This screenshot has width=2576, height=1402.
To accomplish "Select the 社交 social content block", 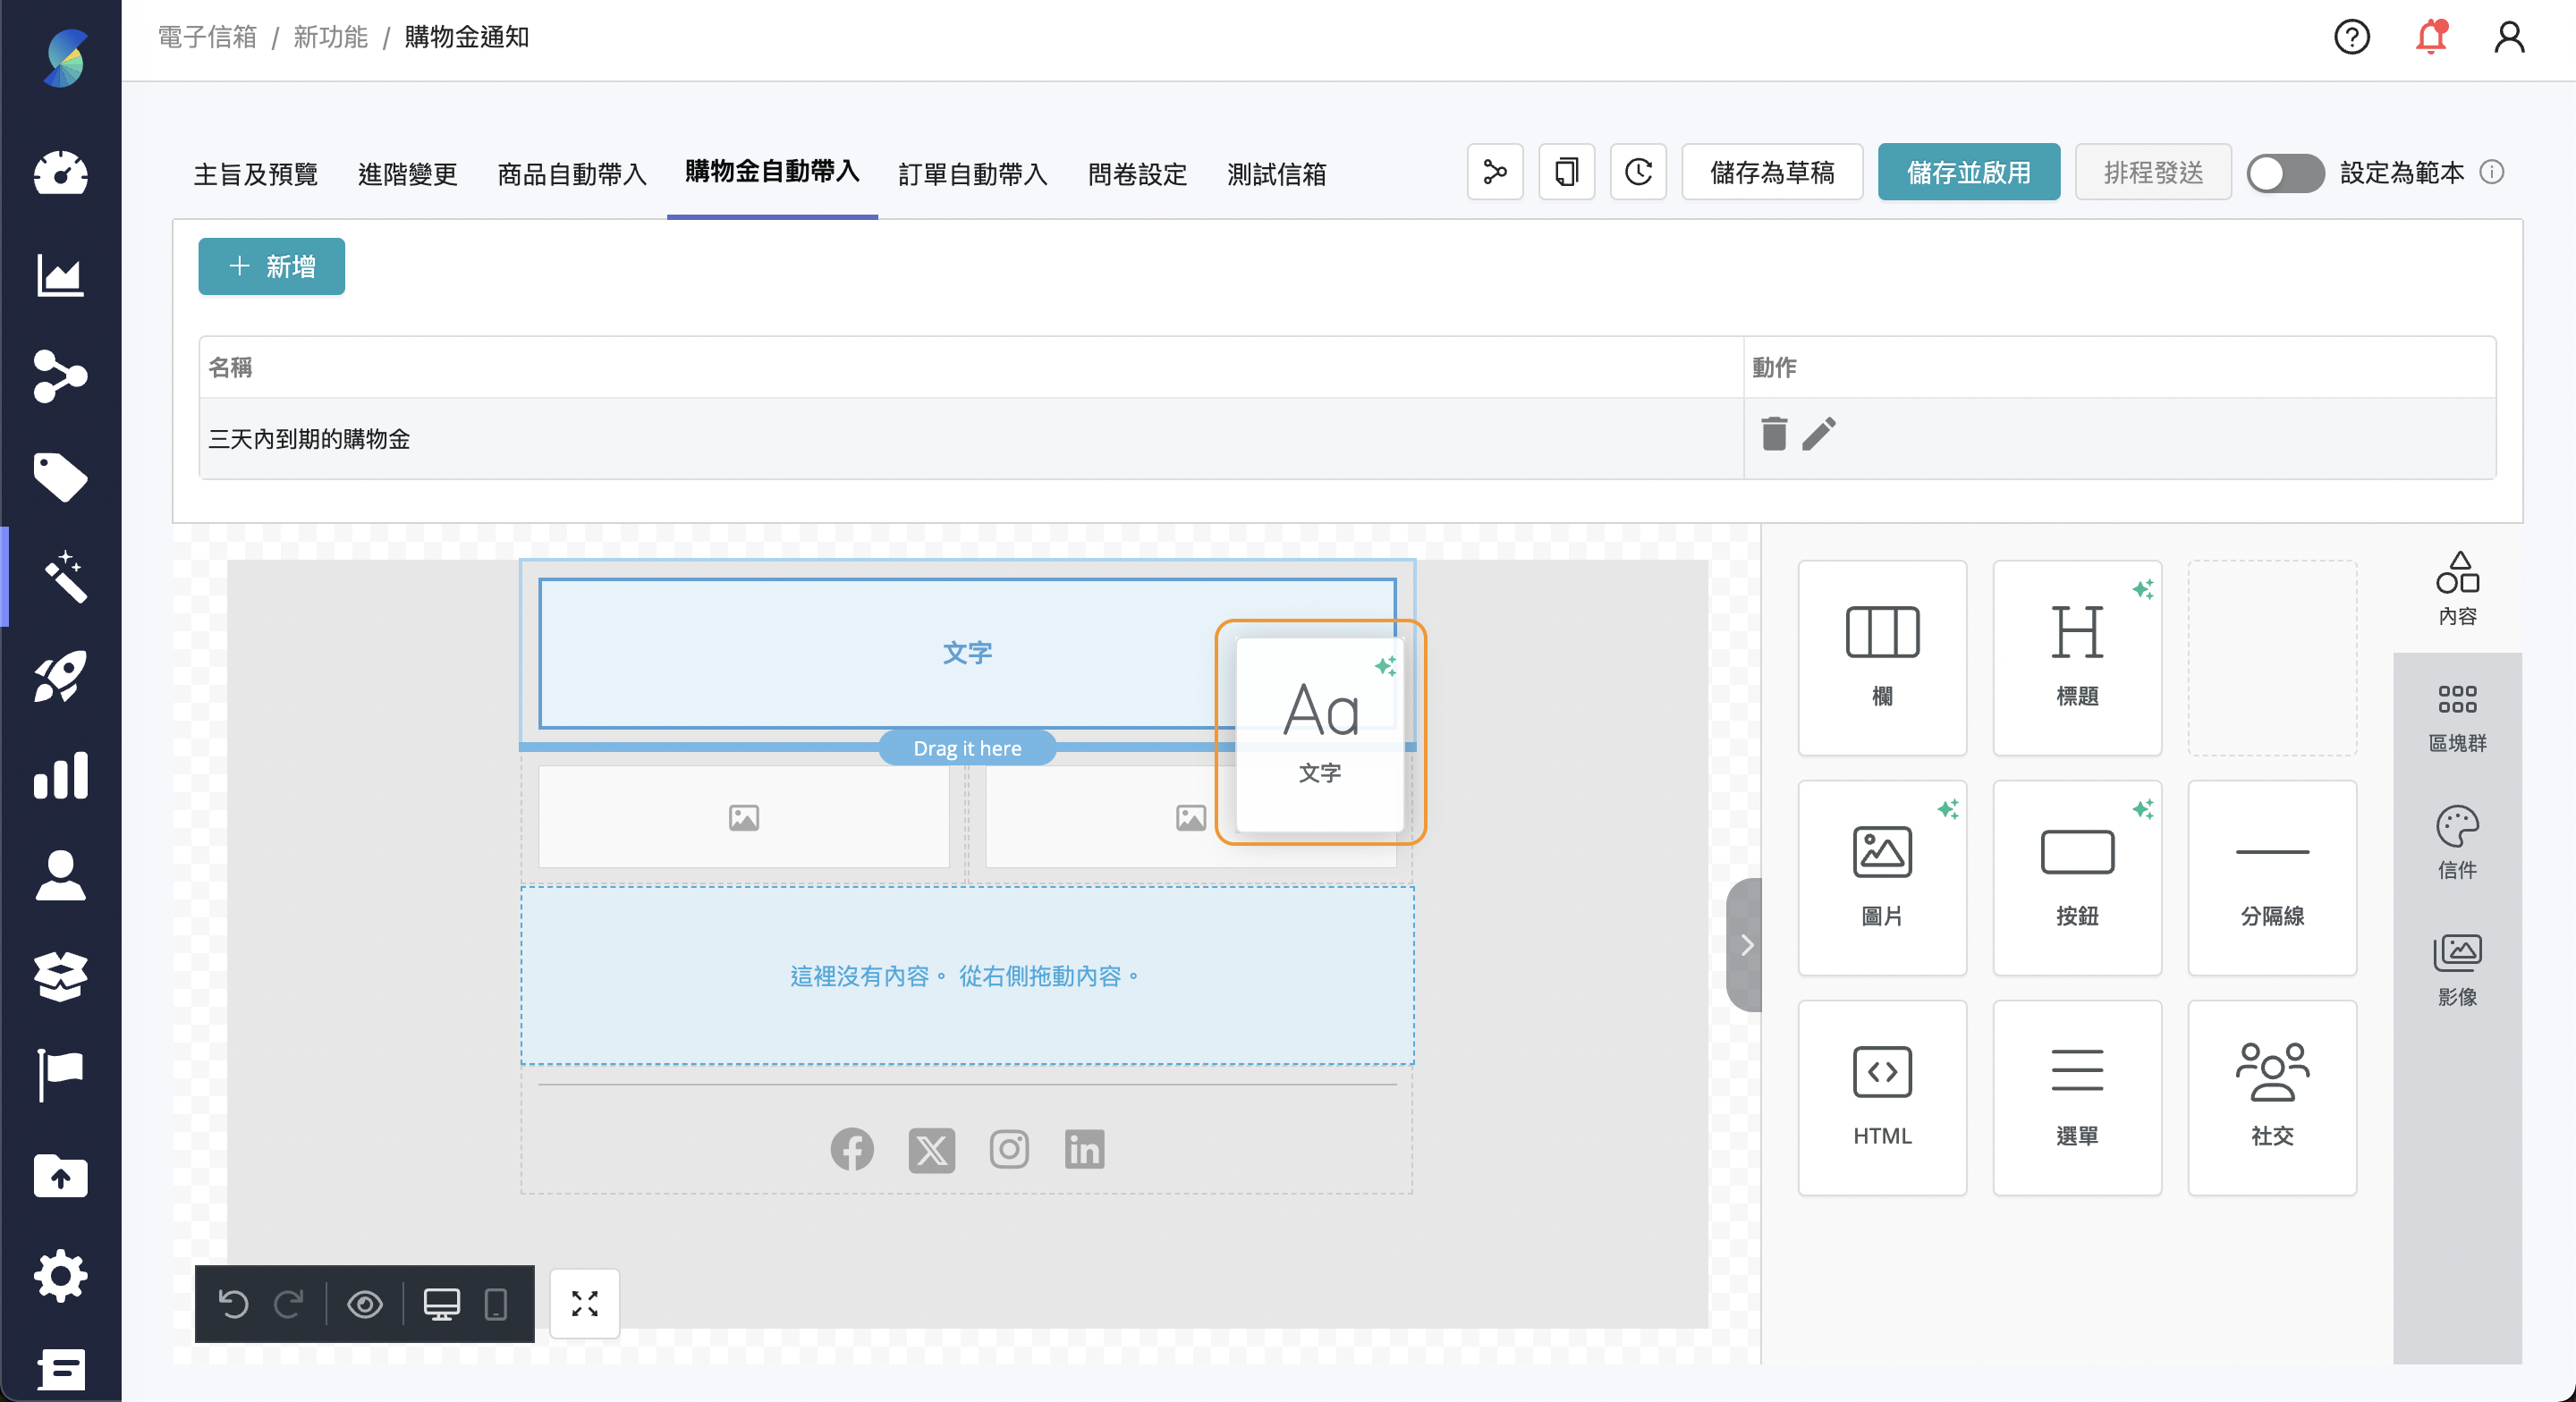I will 2271,1097.
